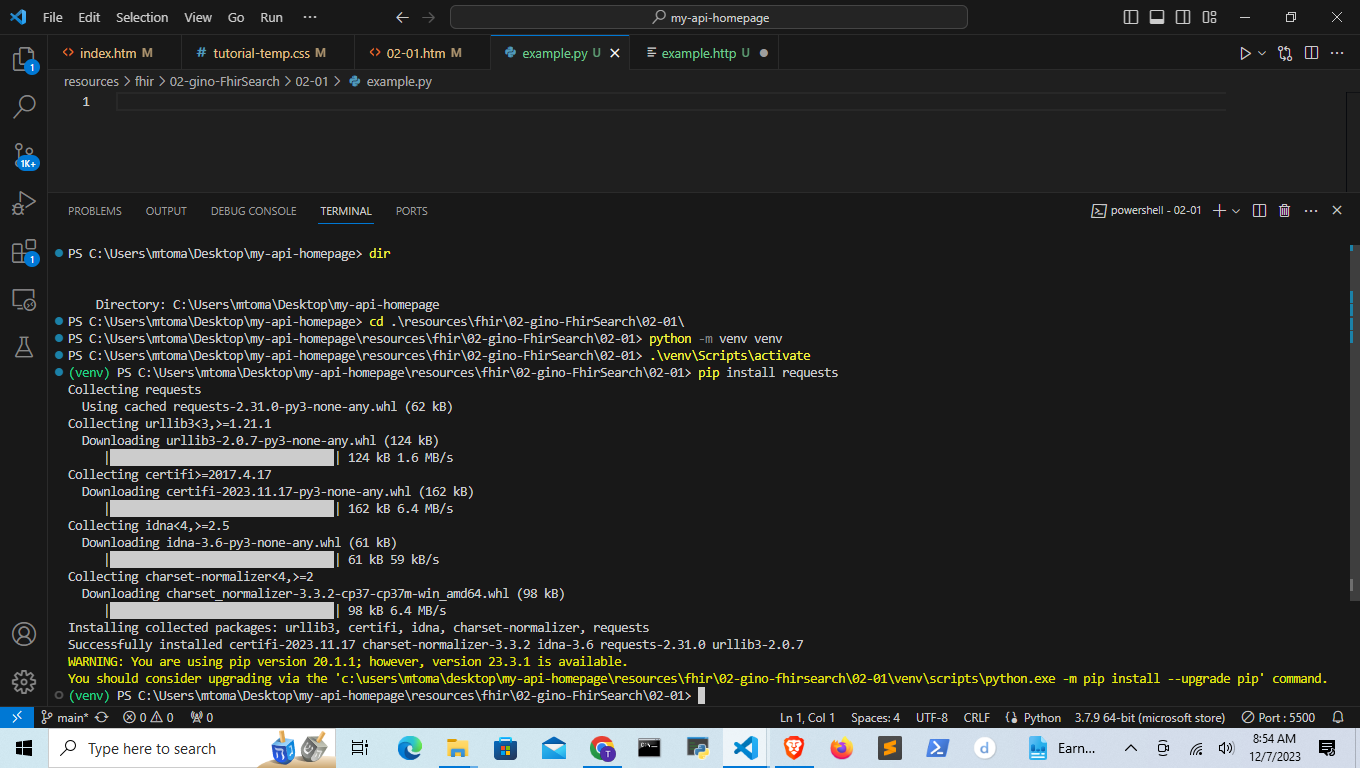Show the OUTPUT panel tab
This screenshot has width=1360, height=768.
(x=166, y=211)
